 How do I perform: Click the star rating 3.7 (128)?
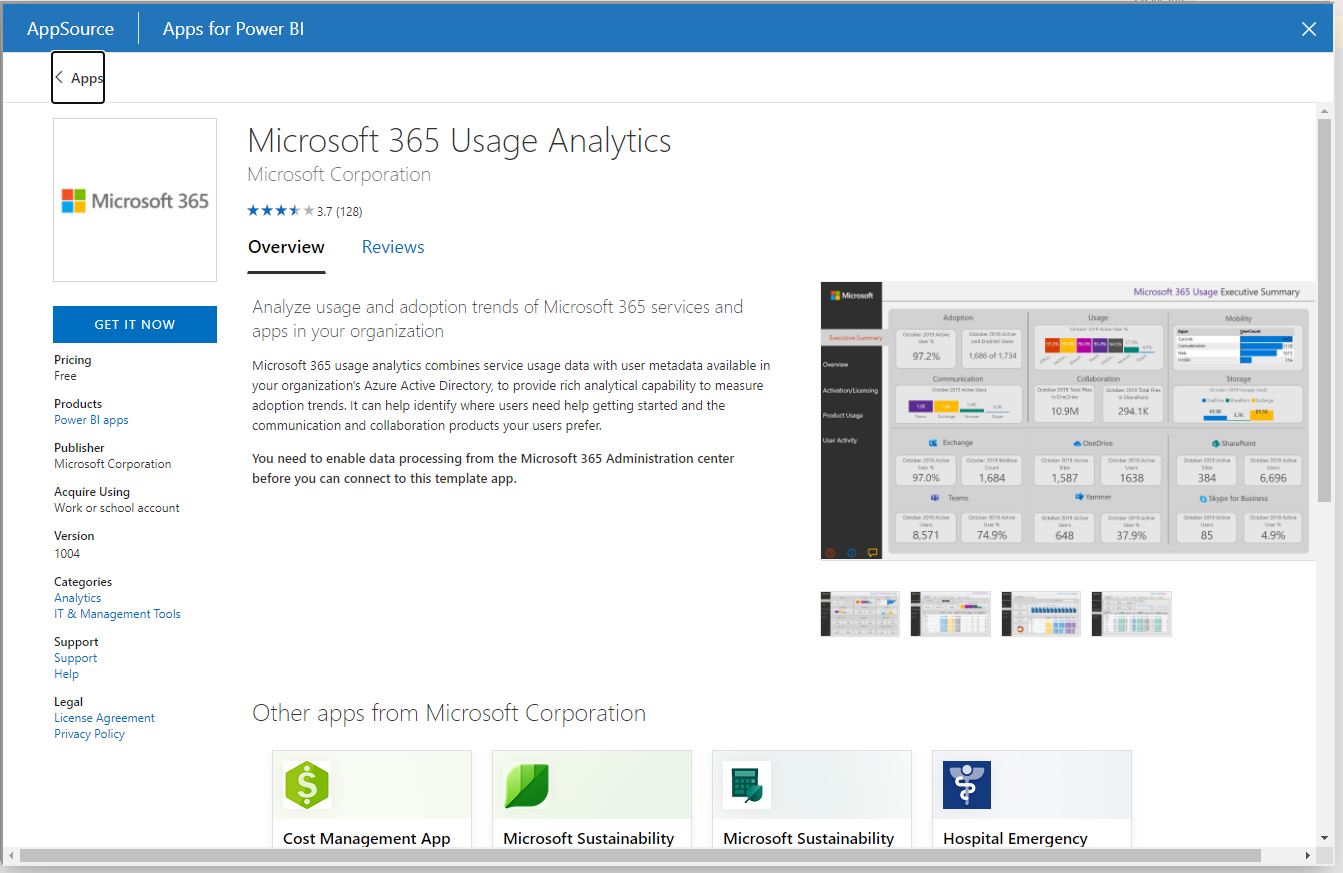(305, 211)
